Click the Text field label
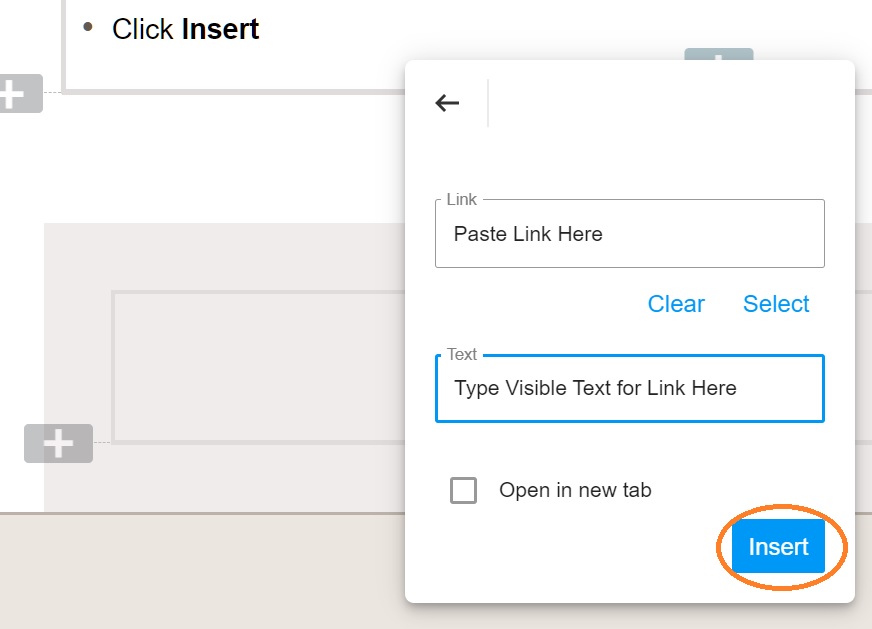The width and height of the screenshot is (872, 629). [x=462, y=354]
